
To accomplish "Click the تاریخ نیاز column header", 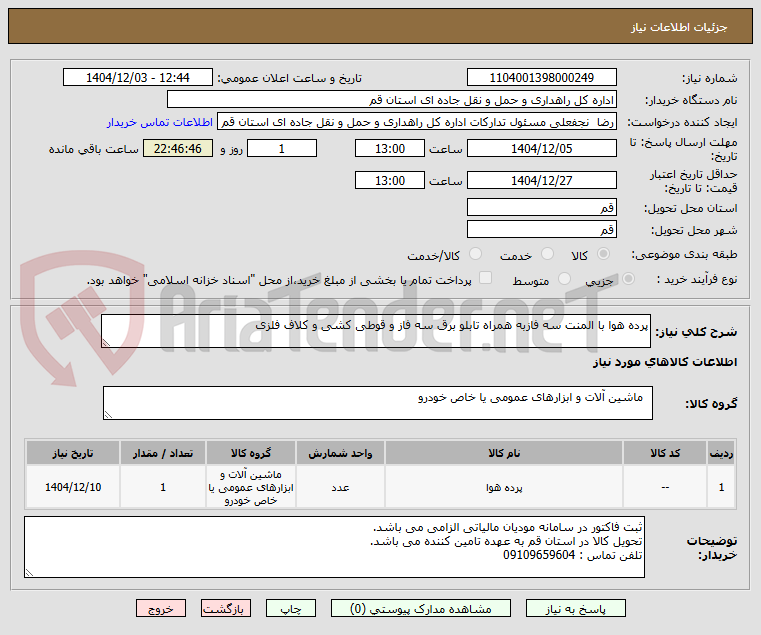I will pos(73,453).
